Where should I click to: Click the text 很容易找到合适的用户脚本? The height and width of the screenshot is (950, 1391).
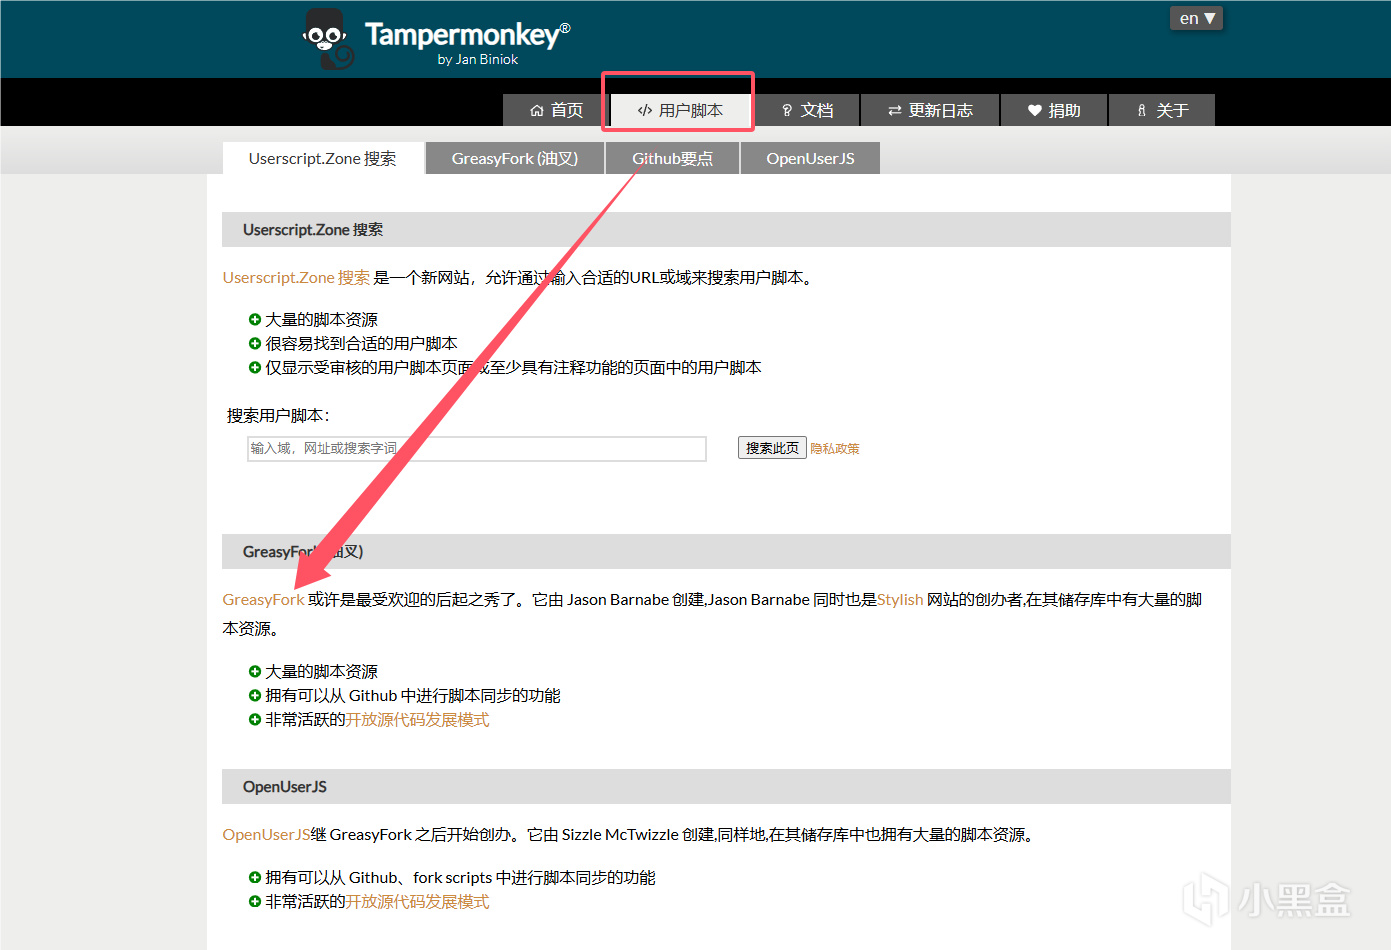(x=361, y=344)
